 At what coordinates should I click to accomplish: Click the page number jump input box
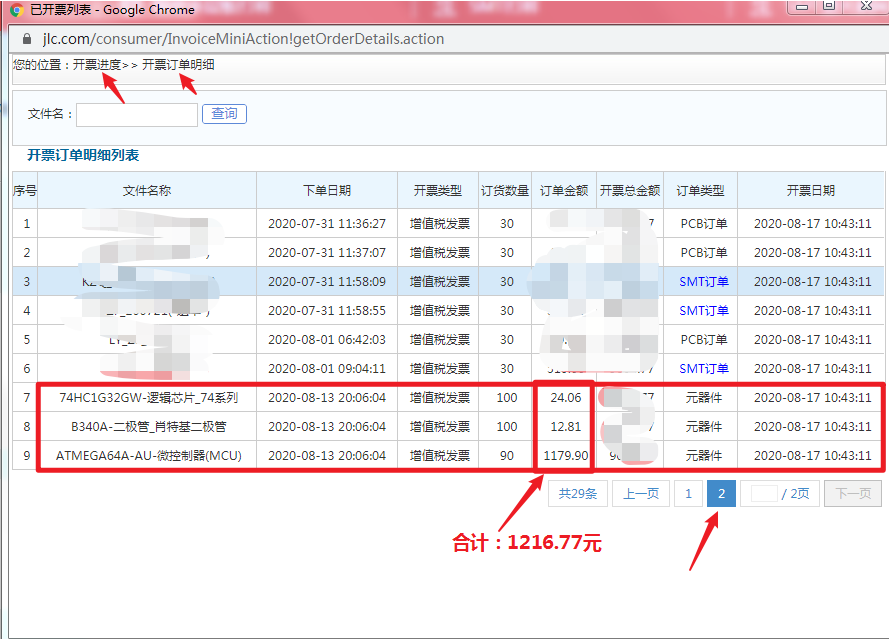[764, 493]
